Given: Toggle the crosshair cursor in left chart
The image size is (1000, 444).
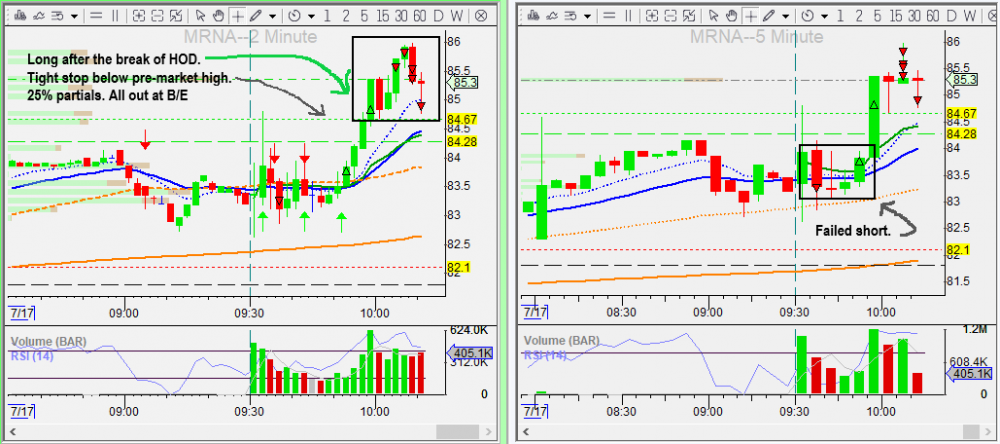Looking at the screenshot, I should tap(237, 16).
